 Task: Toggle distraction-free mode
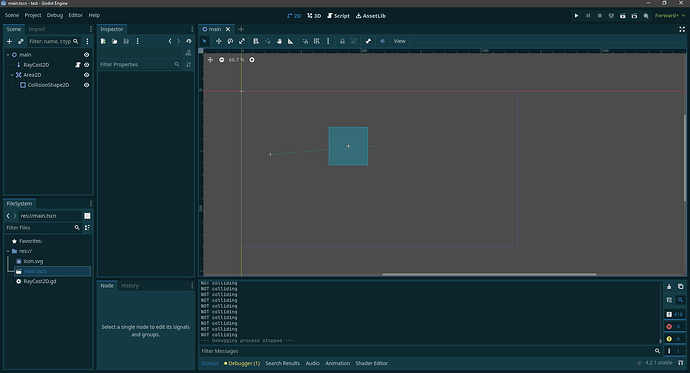[682, 29]
